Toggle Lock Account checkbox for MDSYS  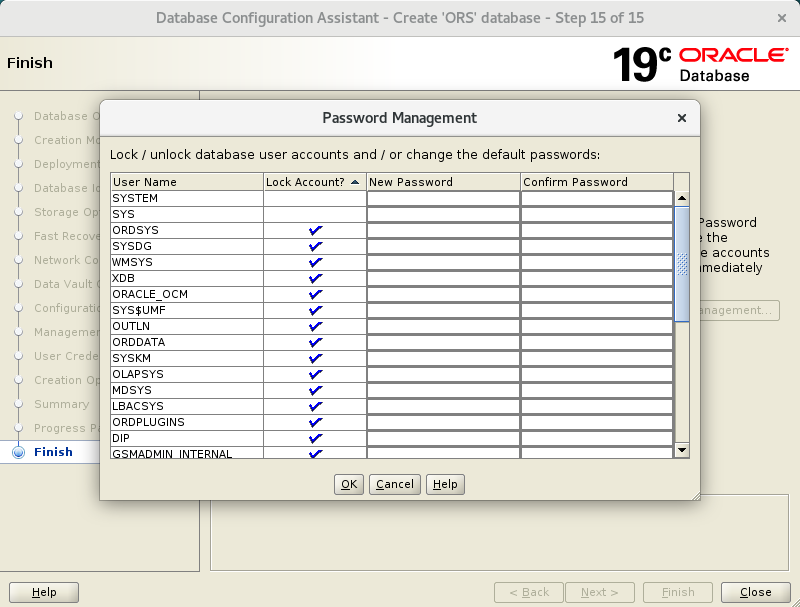click(315, 390)
